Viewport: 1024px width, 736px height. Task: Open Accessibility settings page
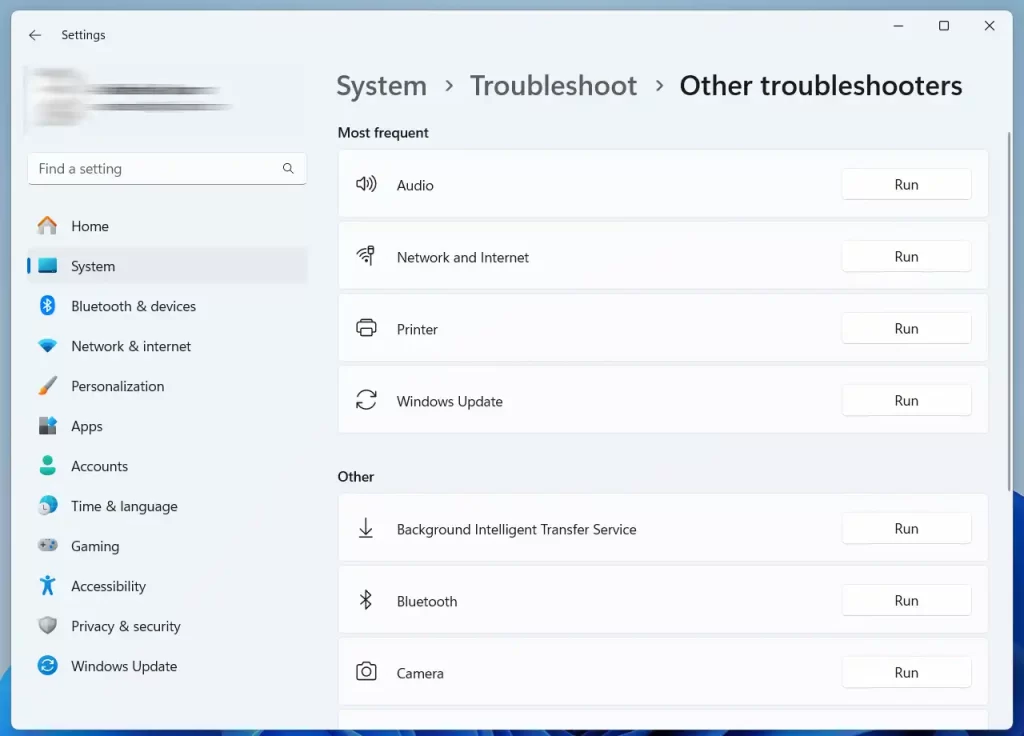coord(167,586)
